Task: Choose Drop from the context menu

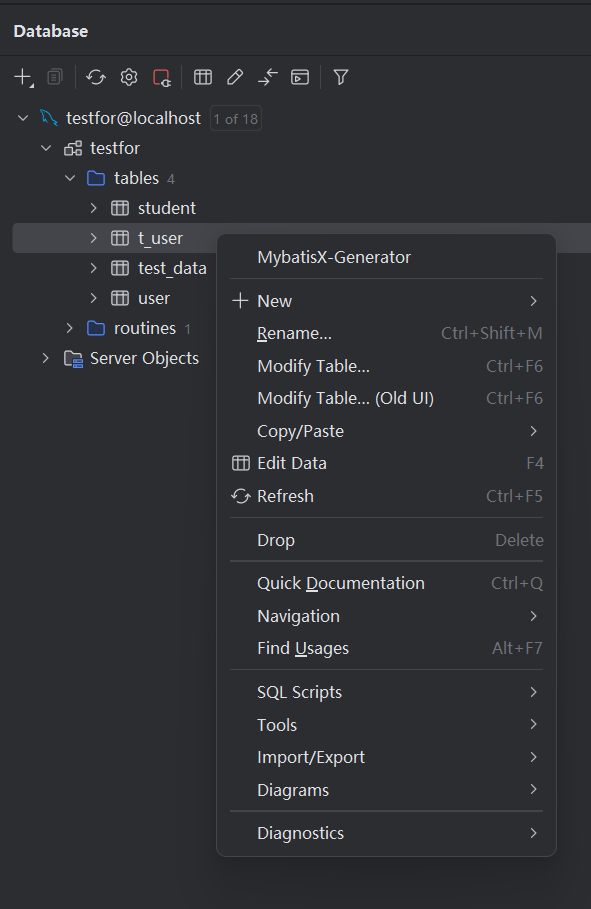Action: (x=386, y=540)
